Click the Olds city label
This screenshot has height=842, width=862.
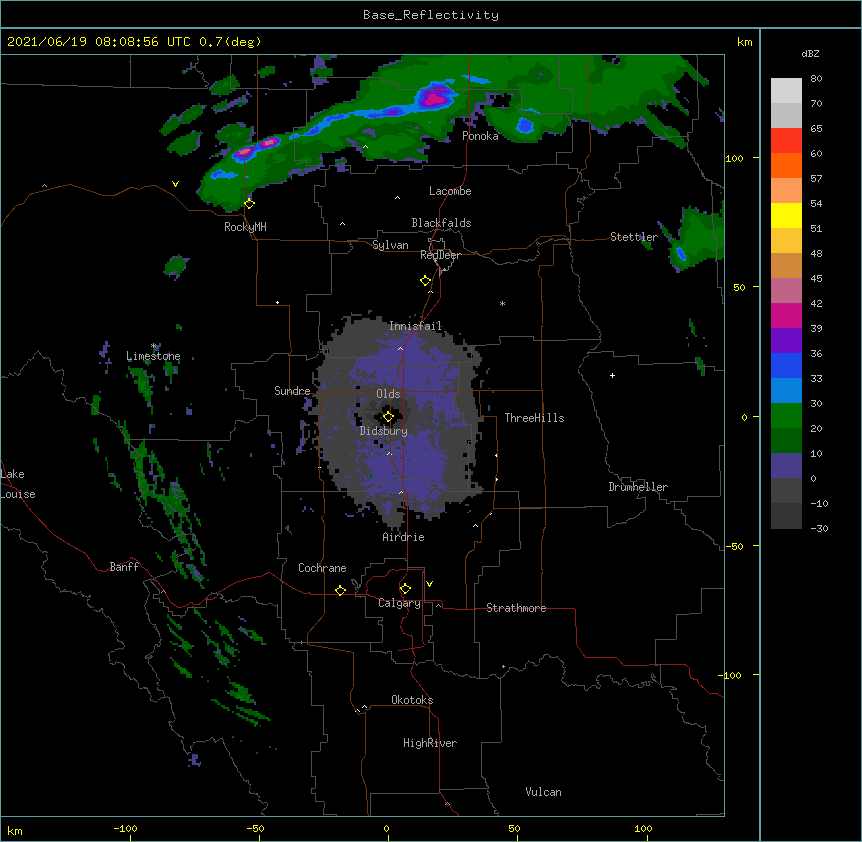pyautogui.click(x=388, y=394)
